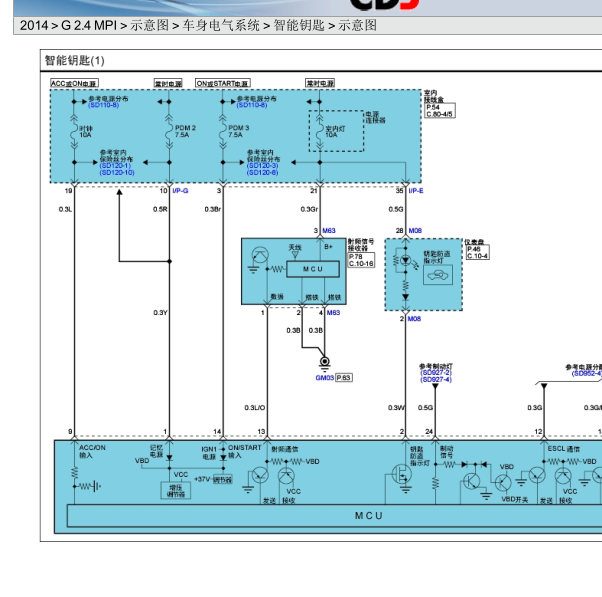Open the C.10-4 connector reference
The height and width of the screenshot is (597, 602).
(x=477, y=256)
